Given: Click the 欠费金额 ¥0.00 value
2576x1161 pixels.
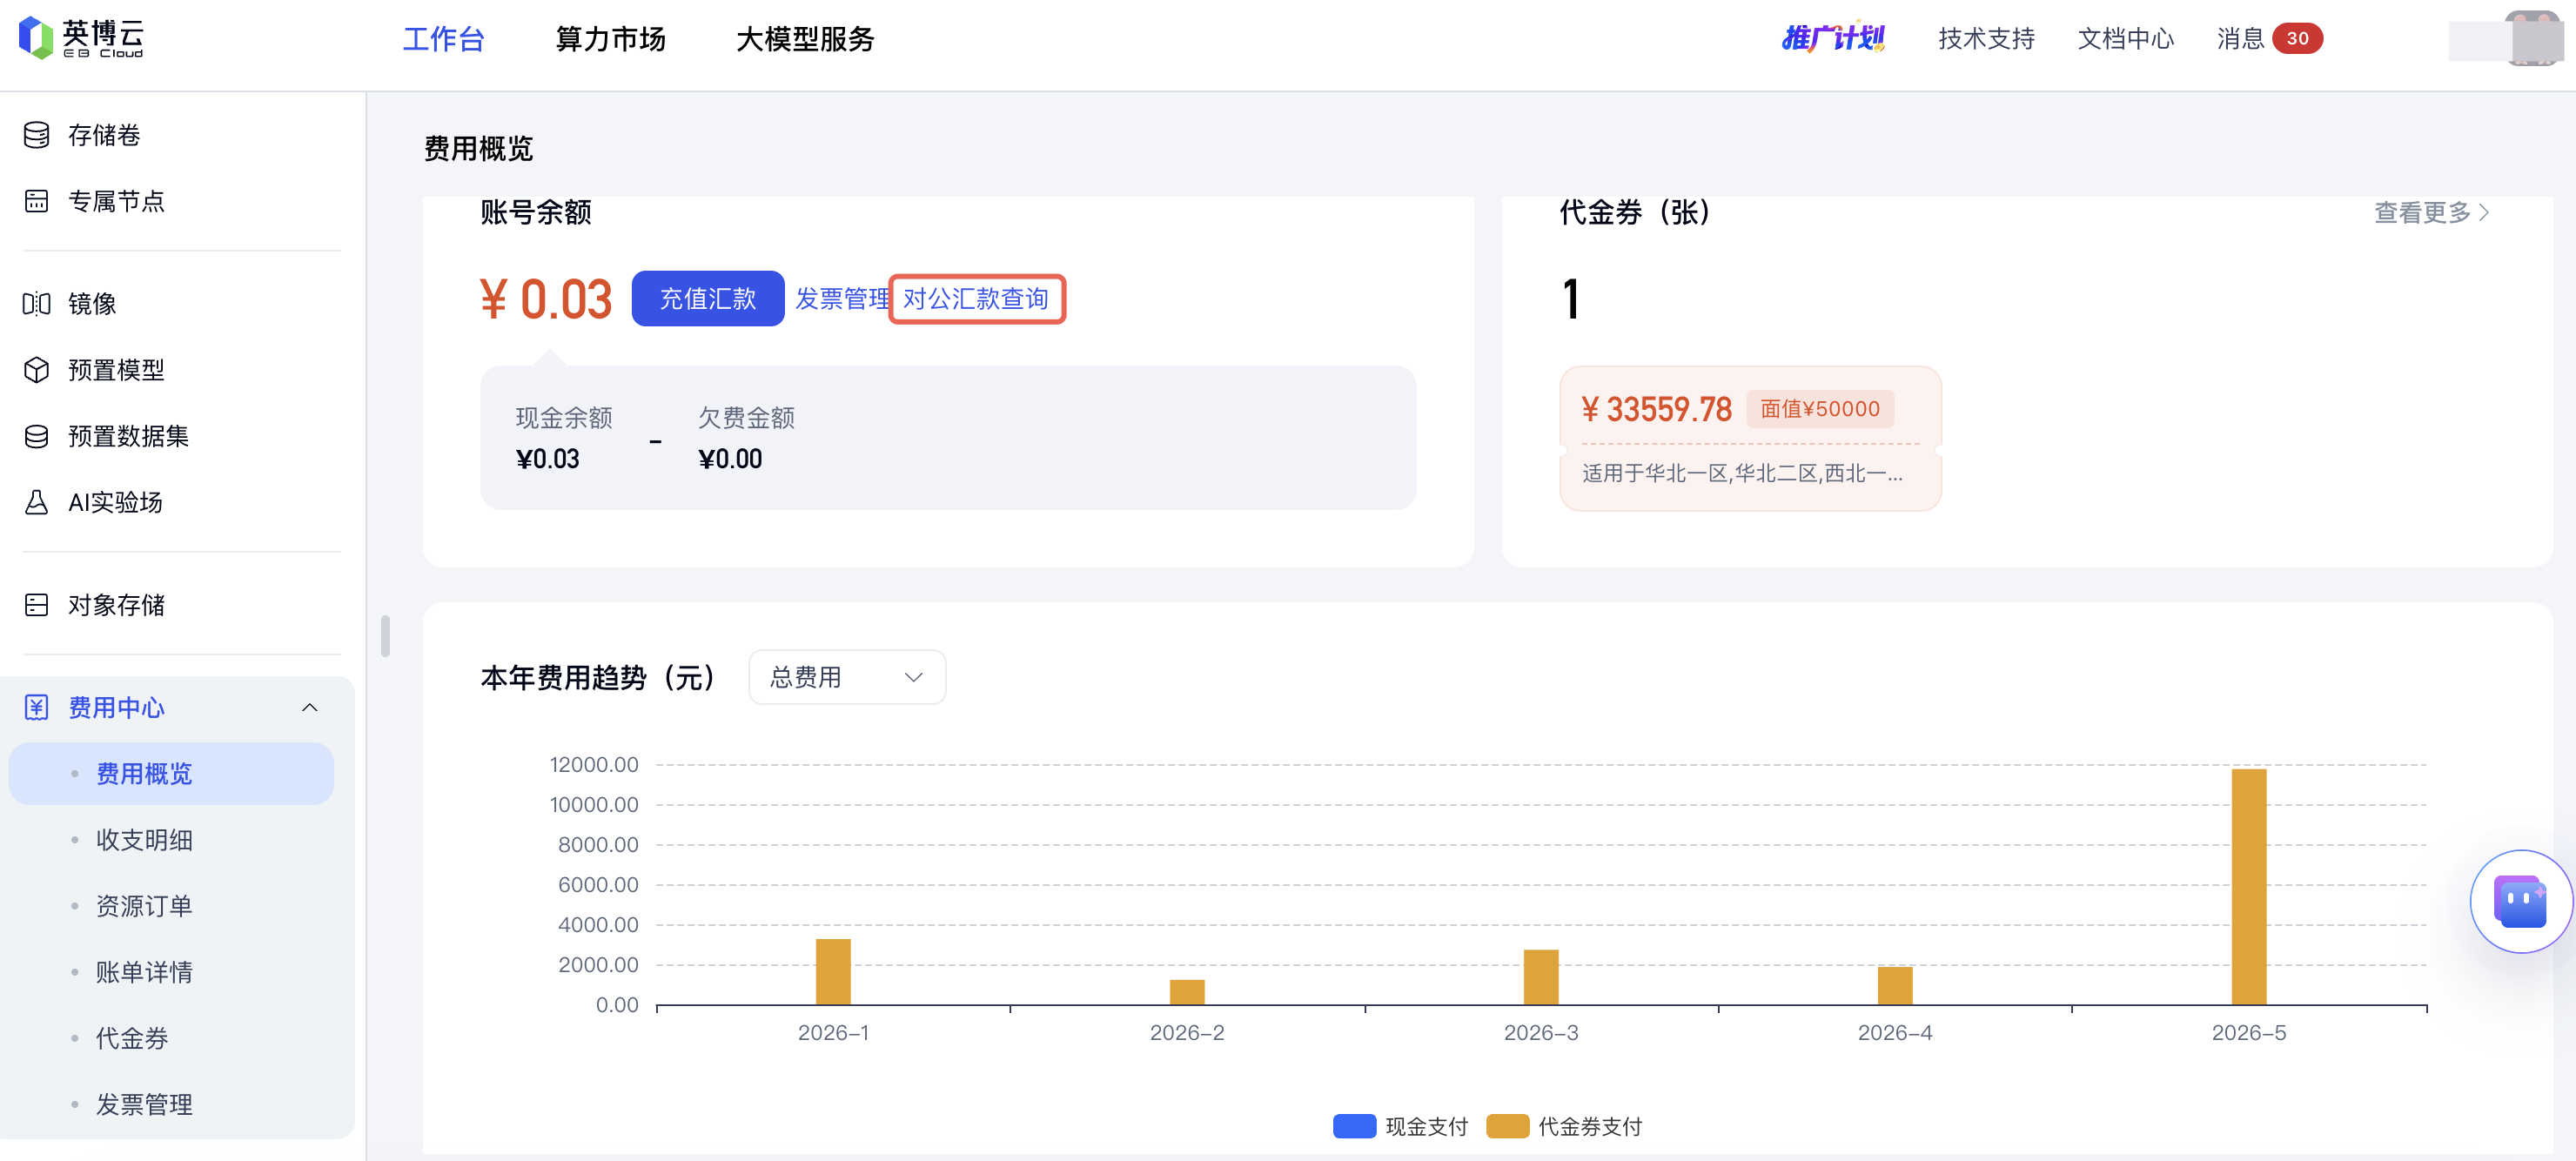Looking at the screenshot, I should coord(730,459).
